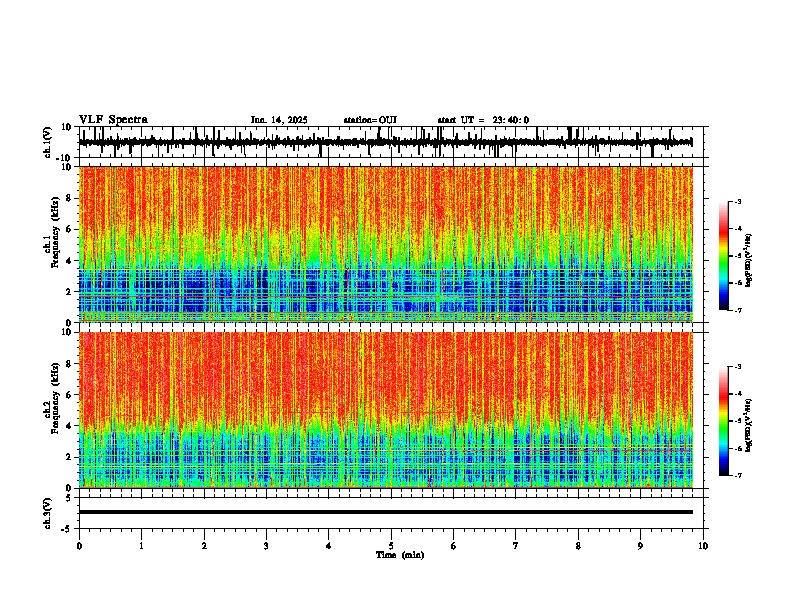Click the time axis tick label 9
Viewport: 792px width, 612px height.
(640, 546)
